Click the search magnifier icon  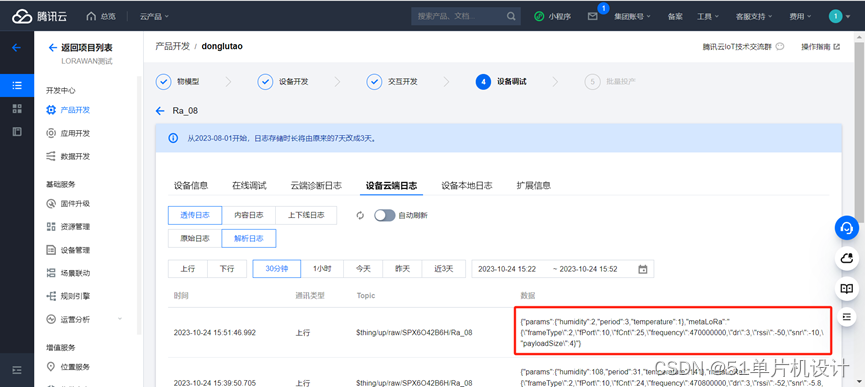click(x=511, y=16)
